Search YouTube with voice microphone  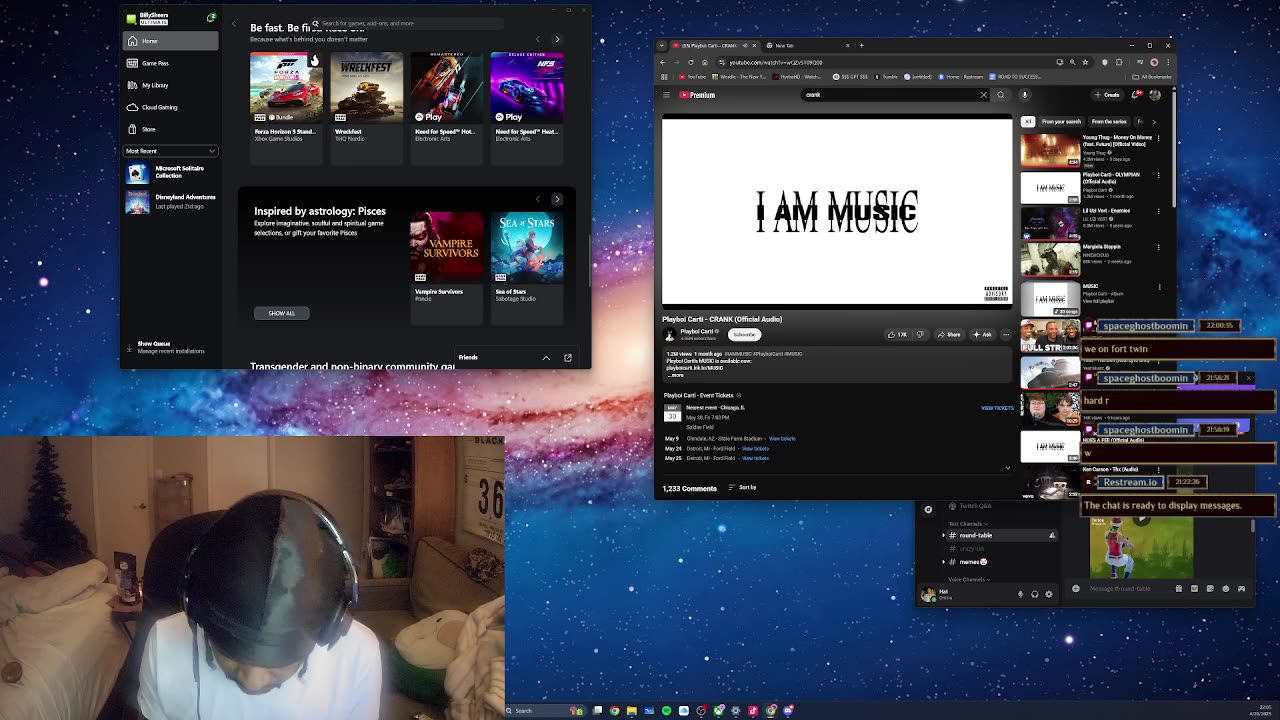tap(1024, 95)
